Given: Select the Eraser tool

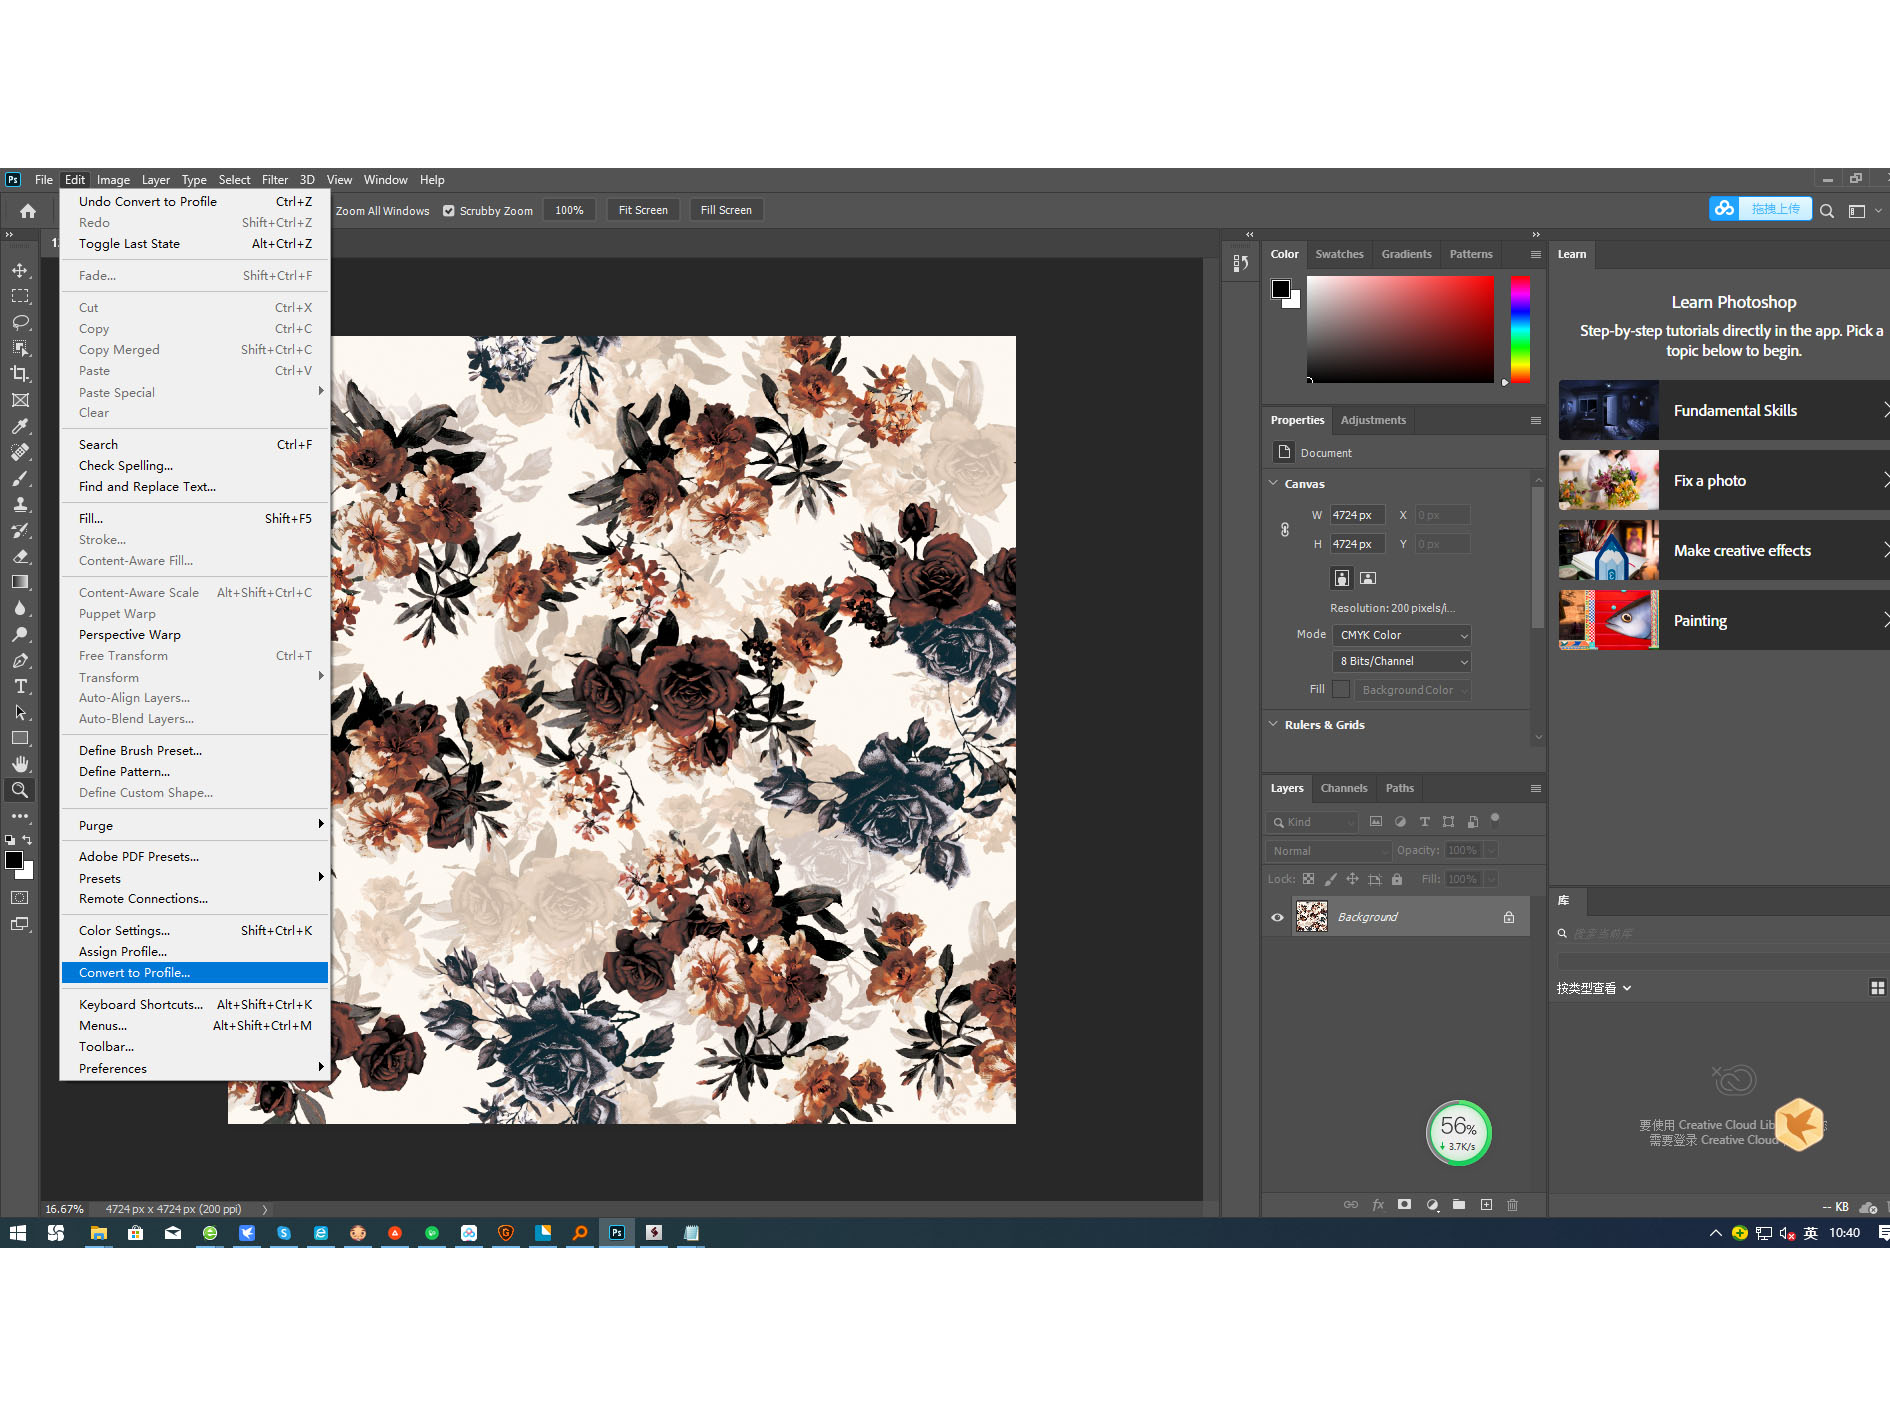Looking at the screenshot, I should [20, 557].
